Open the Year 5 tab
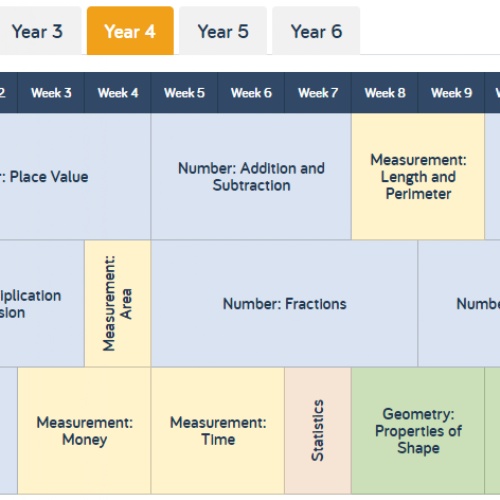500x500 pixels. [223, 31]
